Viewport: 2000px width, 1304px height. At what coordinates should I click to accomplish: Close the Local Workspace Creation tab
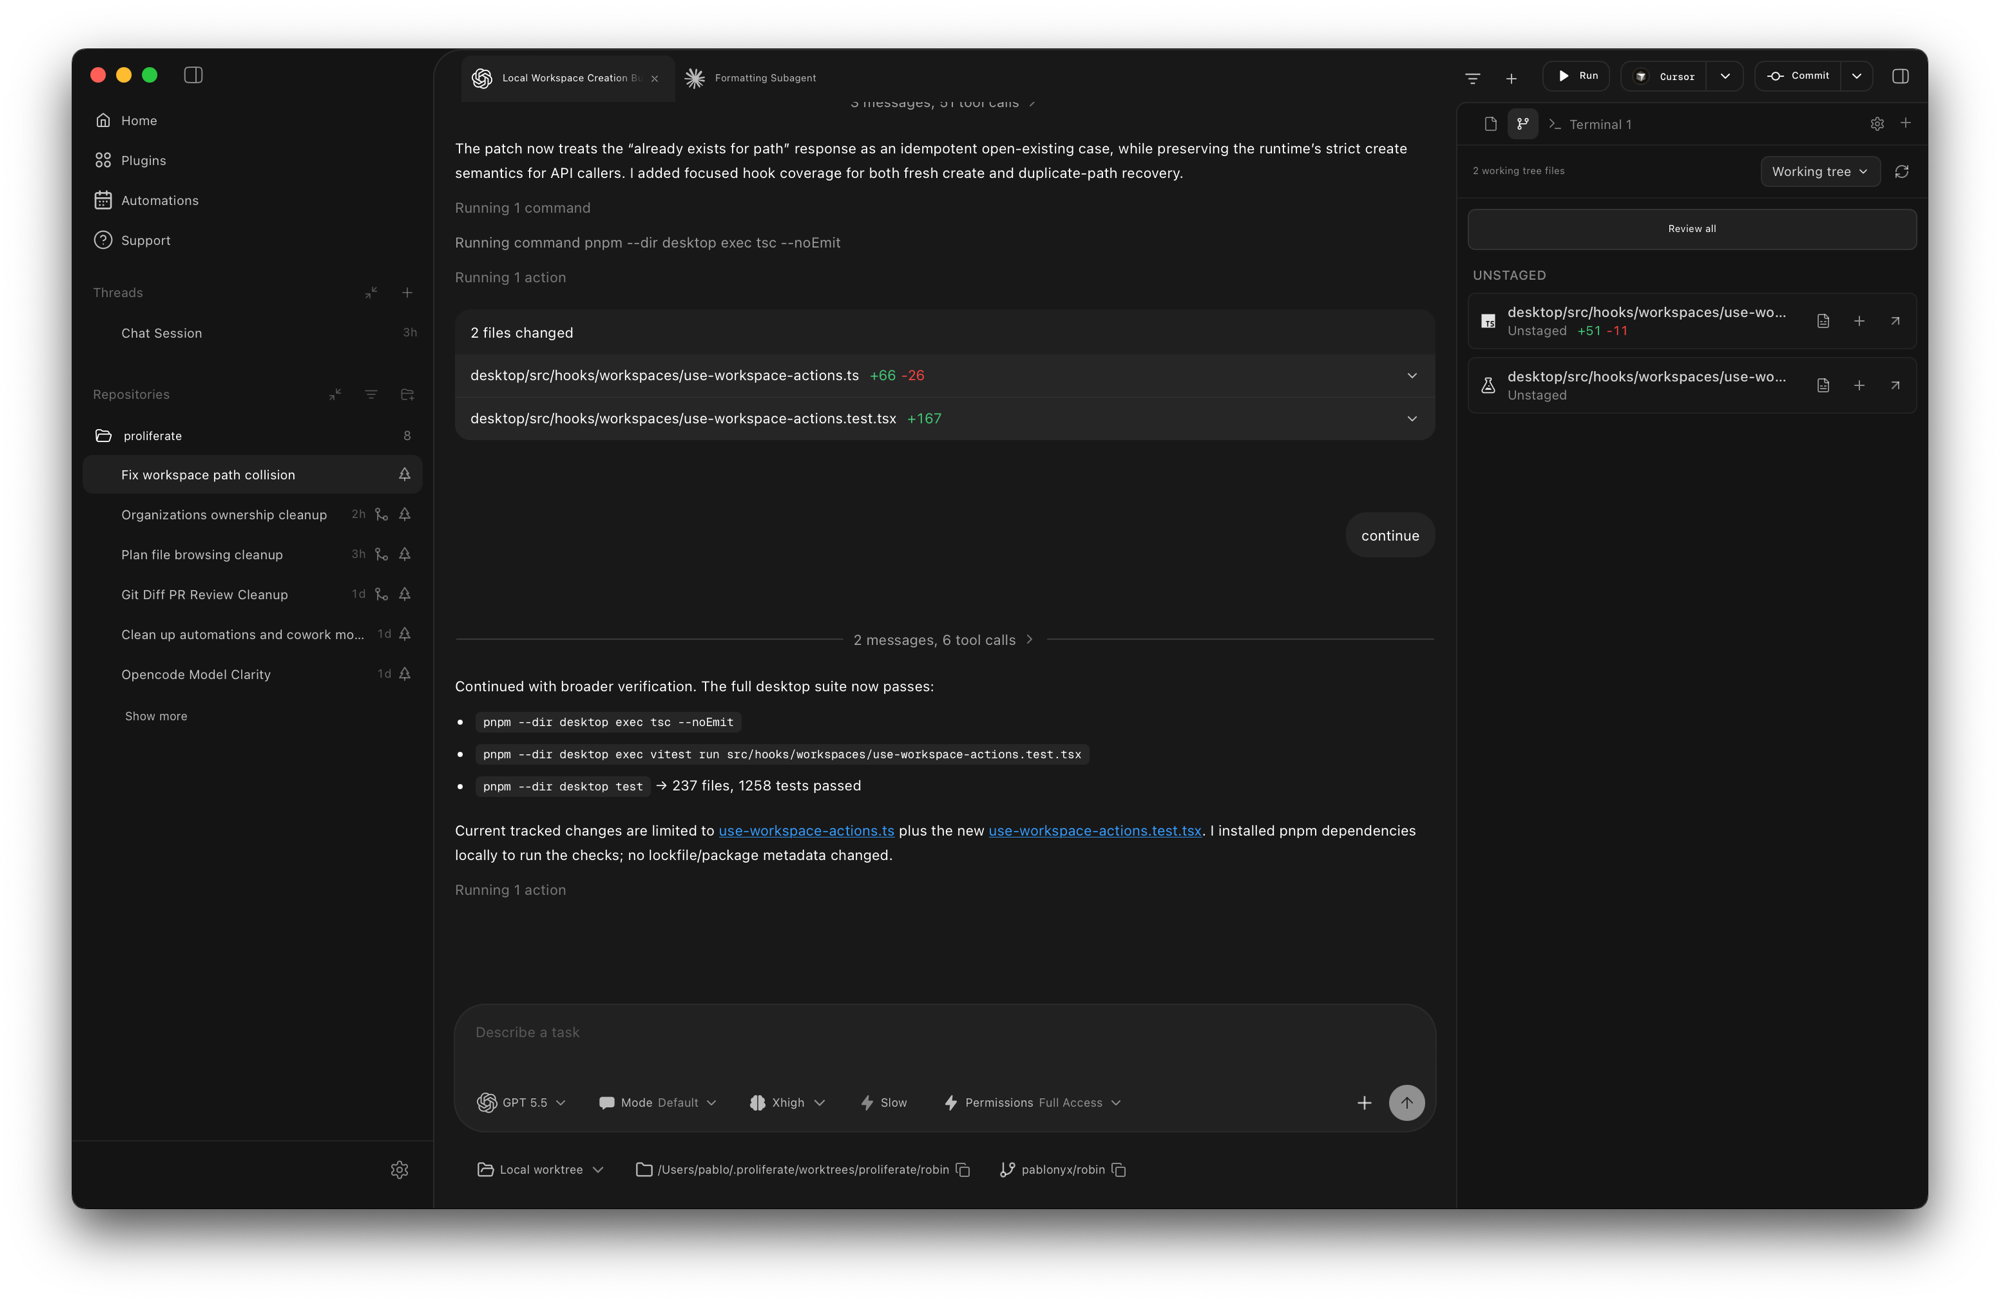(655, 78)
